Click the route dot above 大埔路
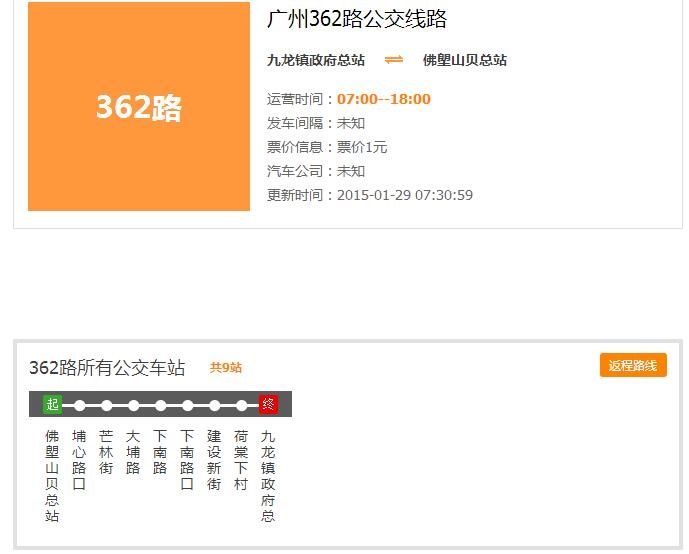The height and width of the screenshot is (554, 689). pos(134,405)
